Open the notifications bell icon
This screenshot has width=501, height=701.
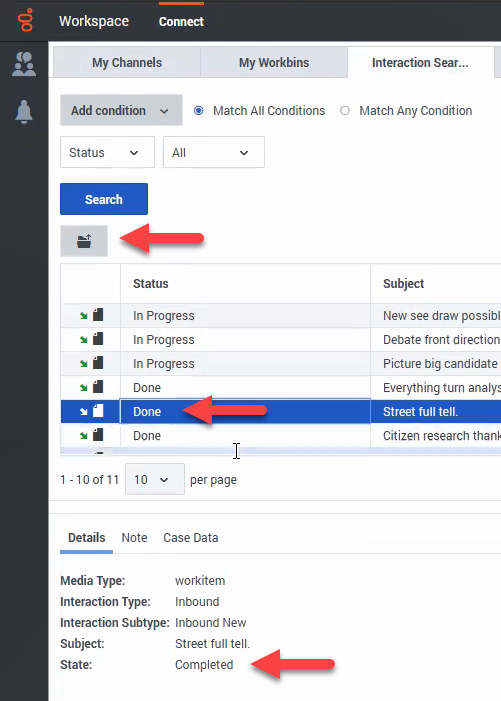point(24,111)
